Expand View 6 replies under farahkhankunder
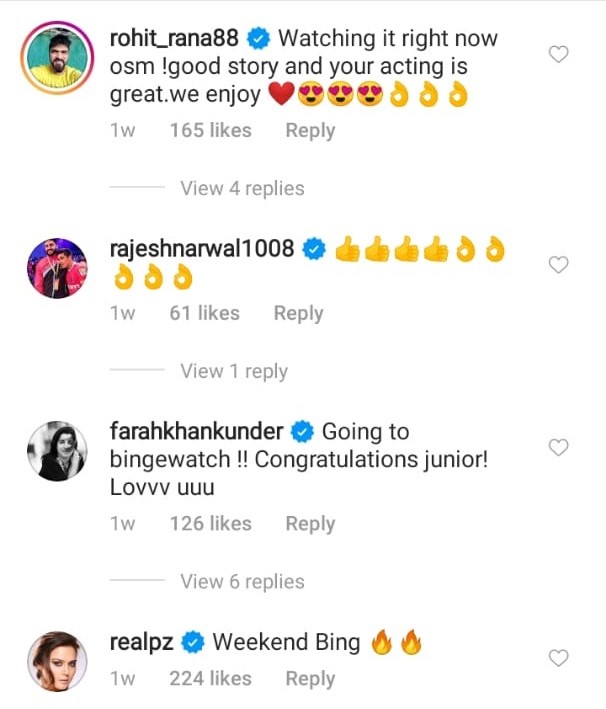 242,581
